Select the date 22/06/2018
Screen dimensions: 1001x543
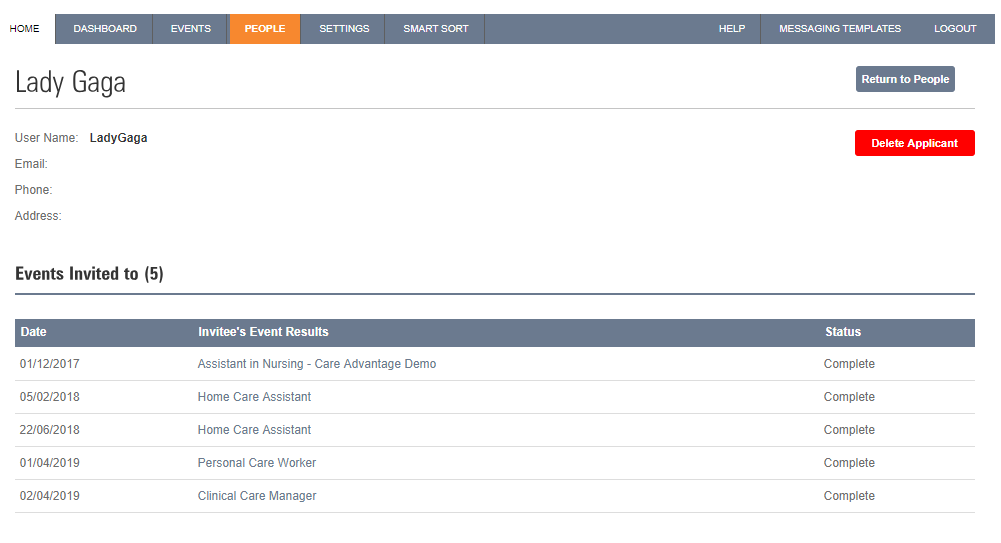pos(50,430)
